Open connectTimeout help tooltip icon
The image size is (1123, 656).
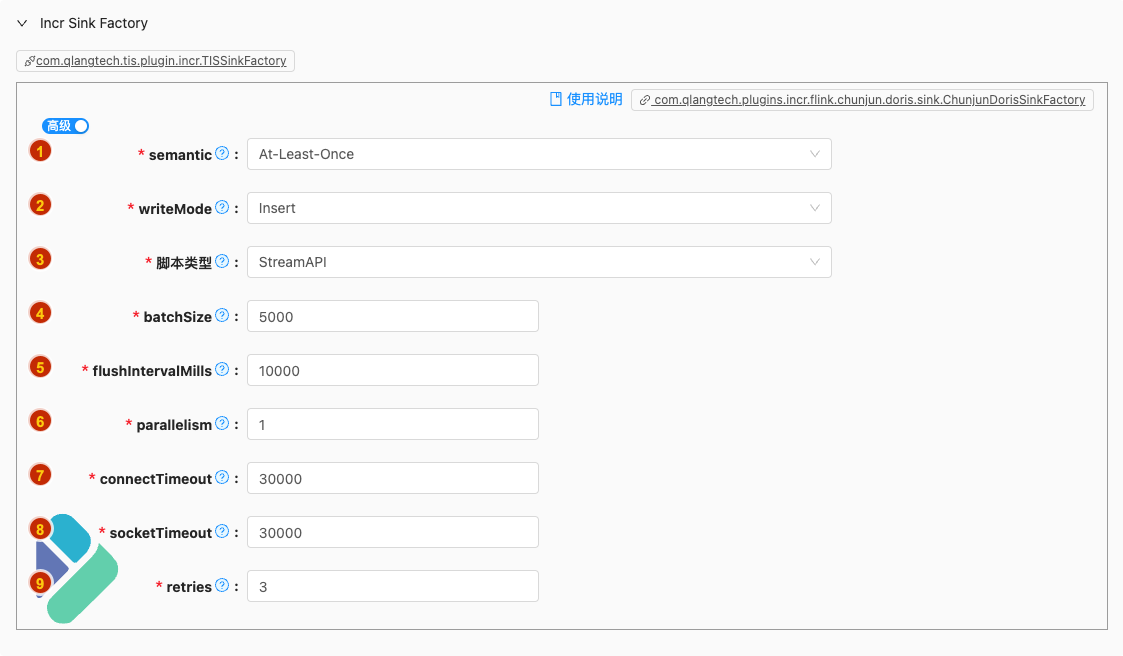coord(222,478)
